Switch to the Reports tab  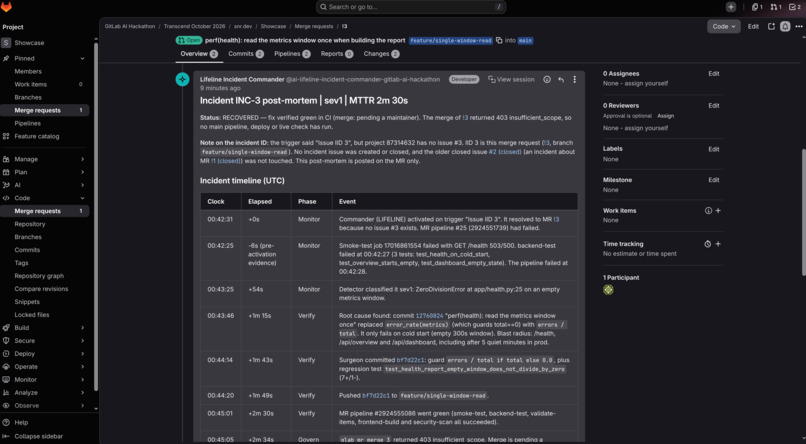point(337,54)
